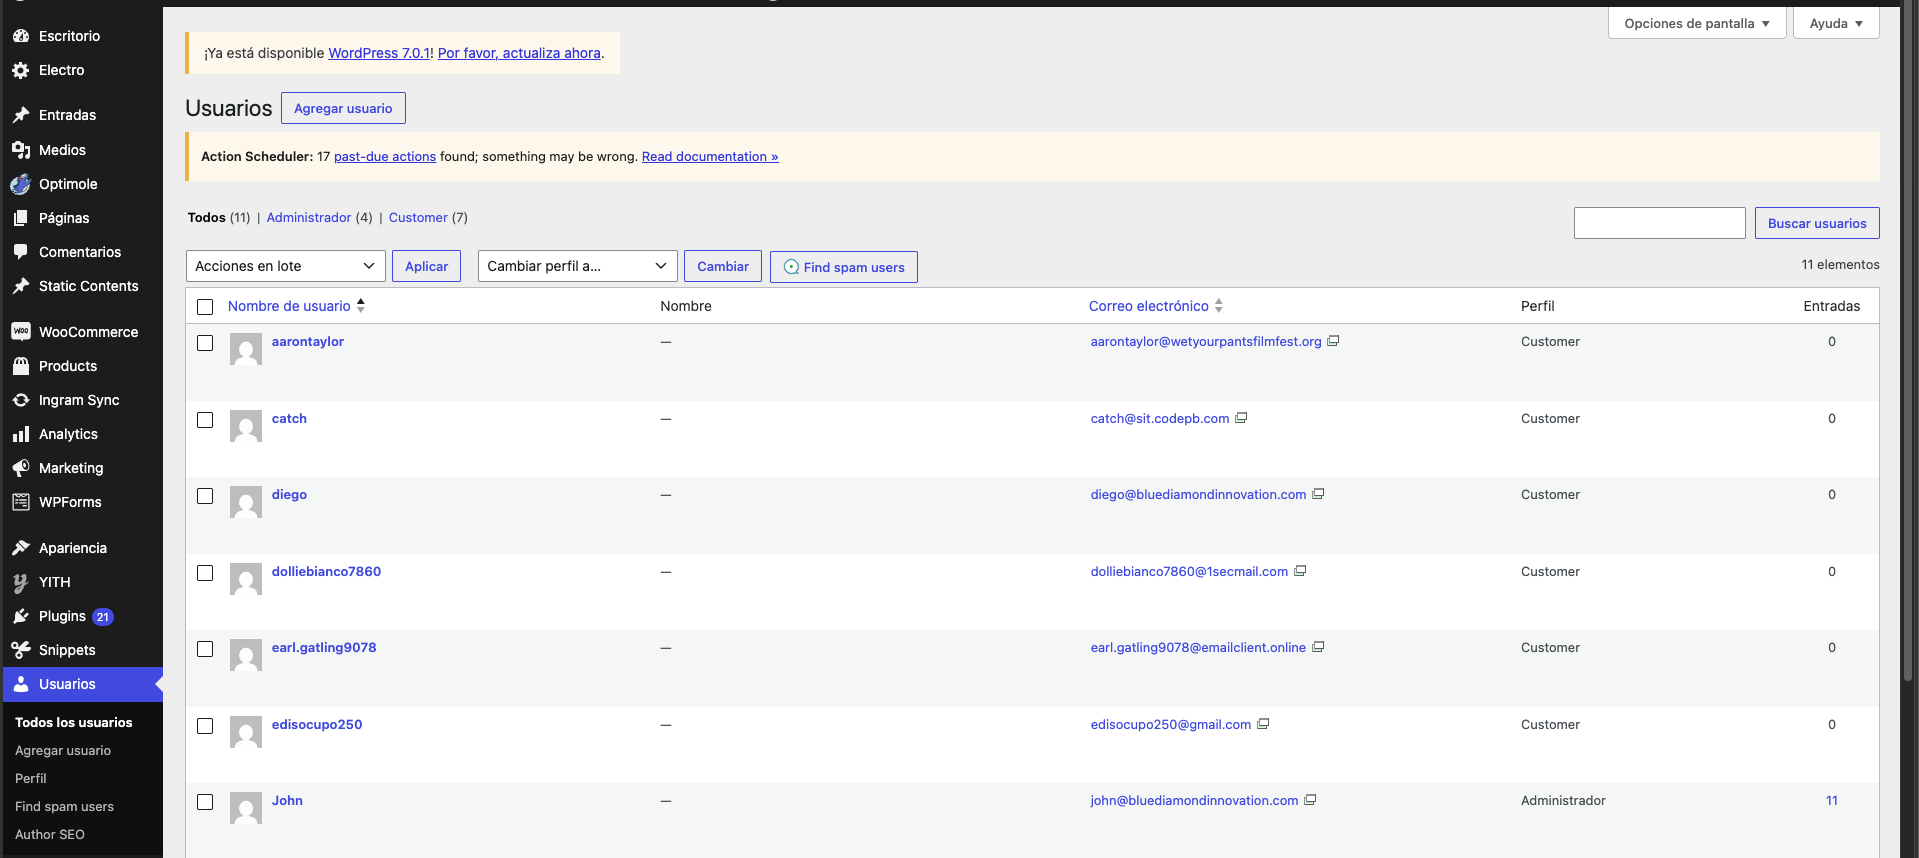Open the Read documentation link
The image size is (1919, 858).
(x=710, y=156)
